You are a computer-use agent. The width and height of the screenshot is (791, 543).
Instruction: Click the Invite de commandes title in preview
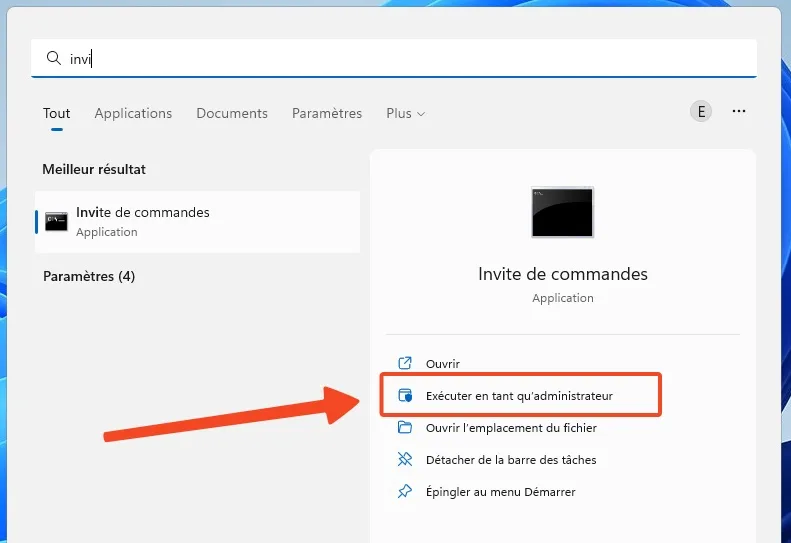pos(562,274)
